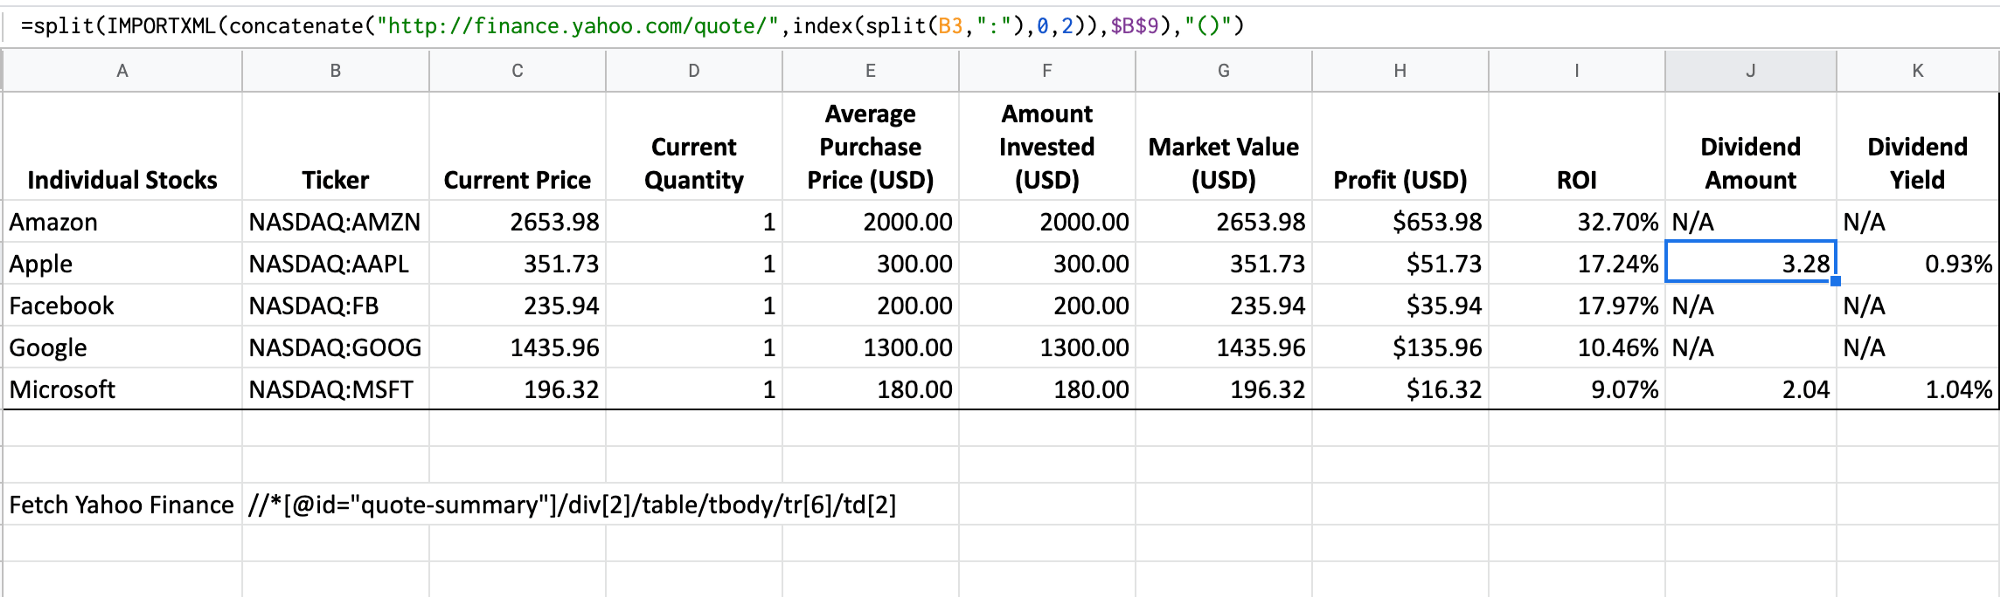Screen dimensions: 2000x597
Task: Select the 'Amazon' cell
Action: 122,221
